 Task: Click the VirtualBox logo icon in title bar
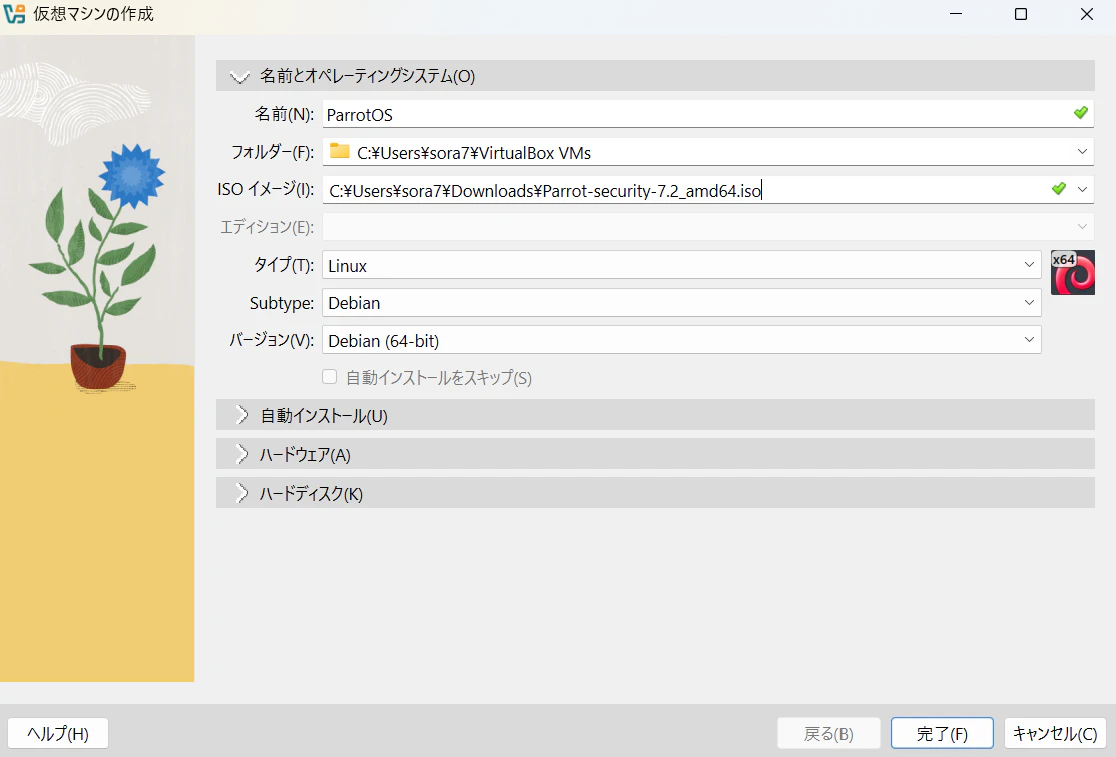tap(14, 14)
